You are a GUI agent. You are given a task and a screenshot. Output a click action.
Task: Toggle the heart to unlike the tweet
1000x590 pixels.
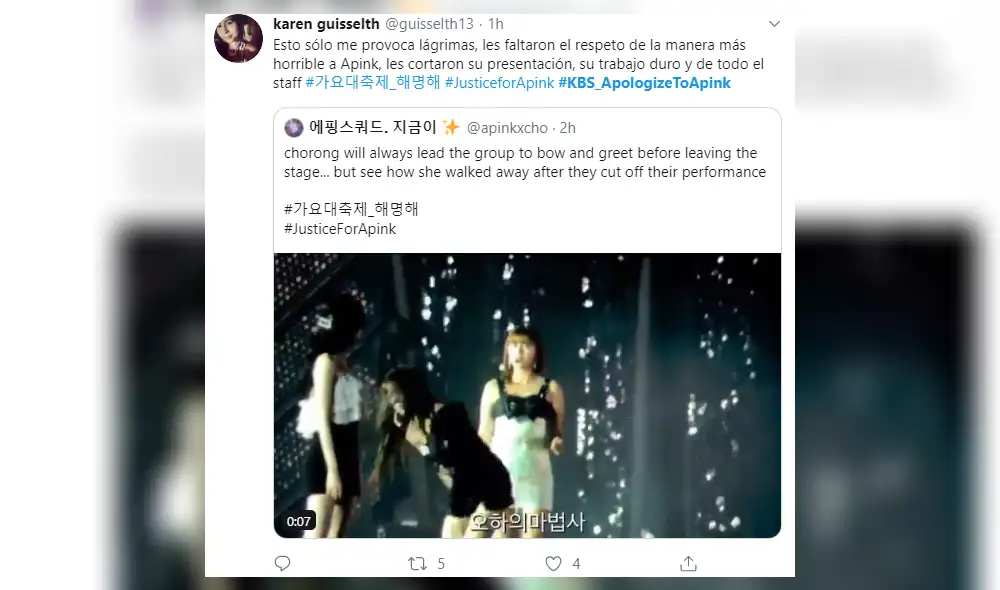click(554, 563)
